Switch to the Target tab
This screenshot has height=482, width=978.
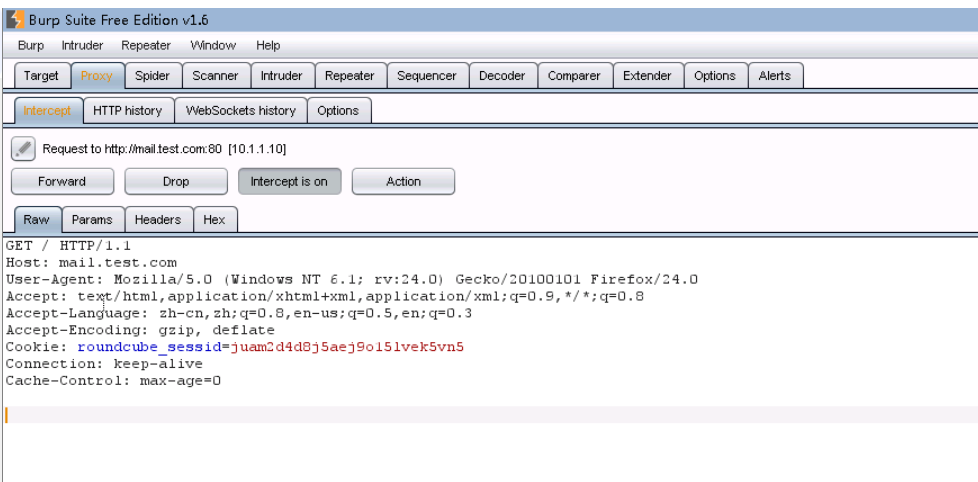[x=41, y=75]
